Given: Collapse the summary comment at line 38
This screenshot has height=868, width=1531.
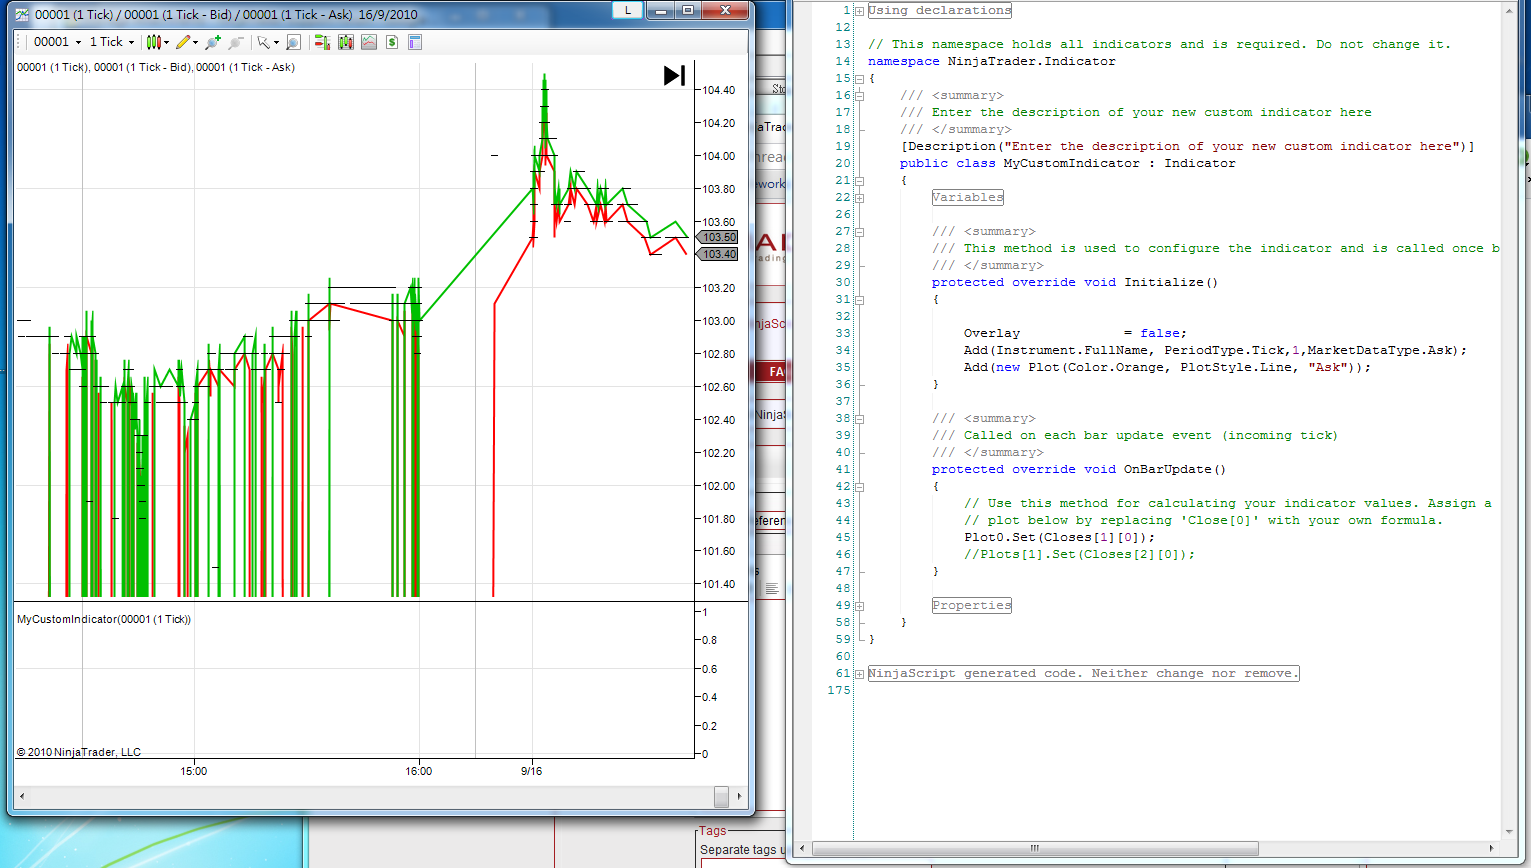Looking at the screenshot, I should 859,419.
